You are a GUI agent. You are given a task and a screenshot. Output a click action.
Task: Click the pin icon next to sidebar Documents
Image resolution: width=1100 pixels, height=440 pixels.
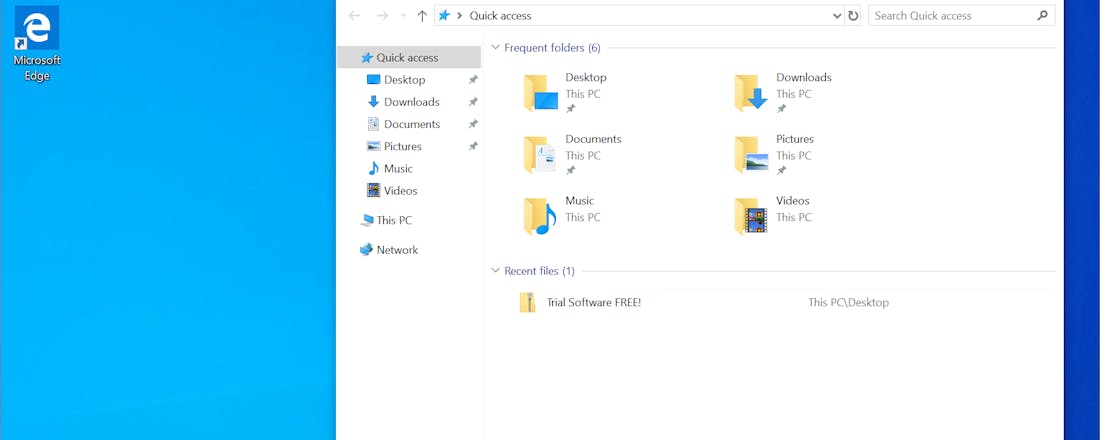pos(473,124)
